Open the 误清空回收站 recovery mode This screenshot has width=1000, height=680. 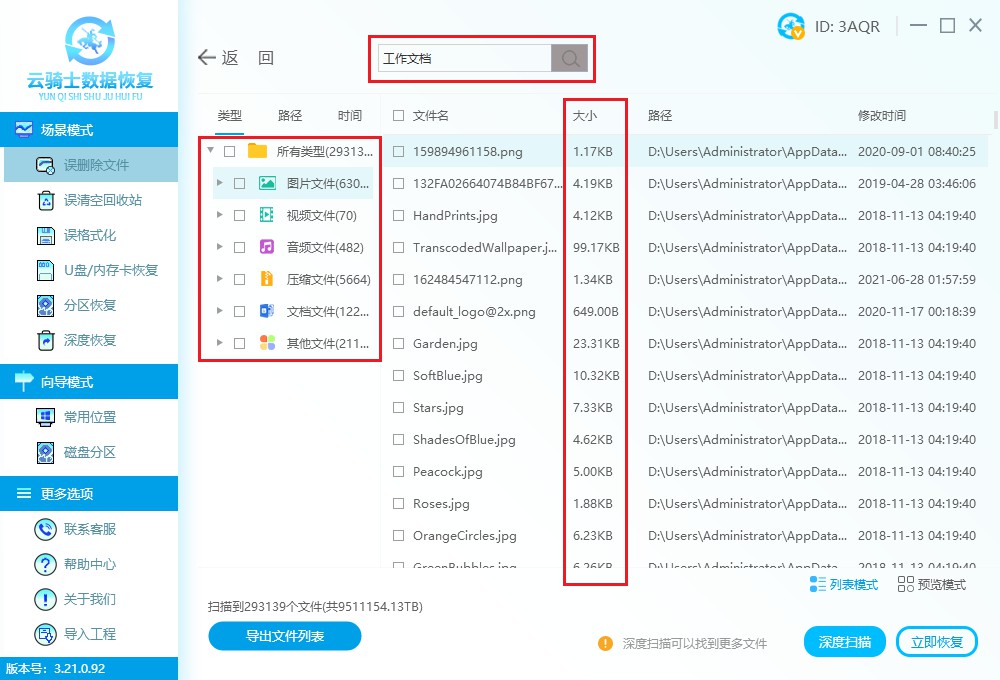pos(102,200)
